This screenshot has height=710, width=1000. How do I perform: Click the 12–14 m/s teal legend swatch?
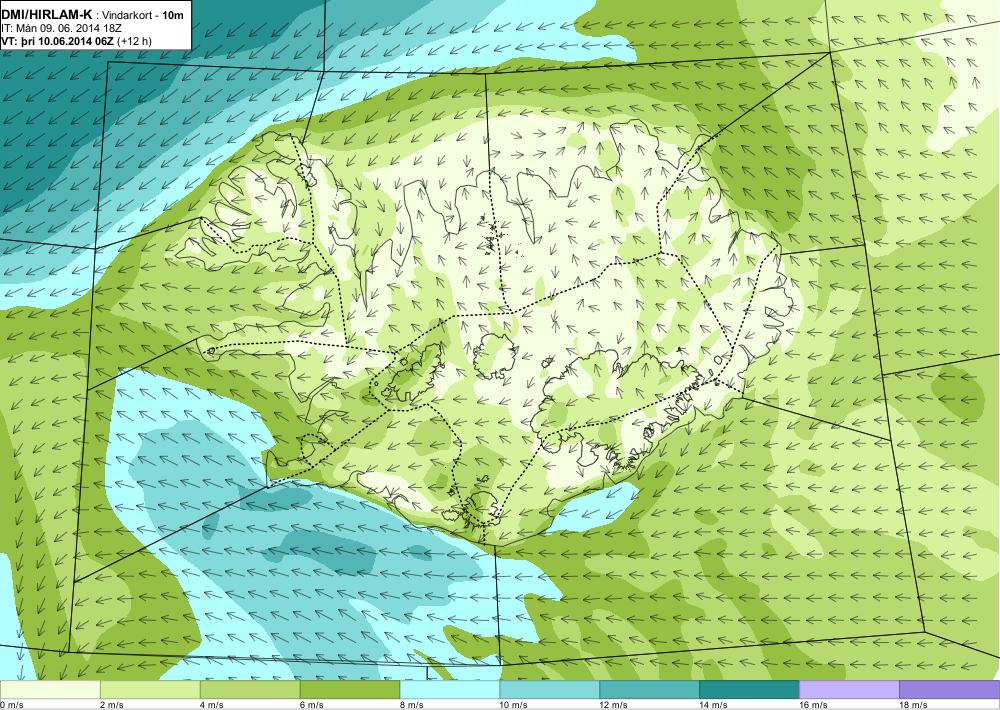649,690
